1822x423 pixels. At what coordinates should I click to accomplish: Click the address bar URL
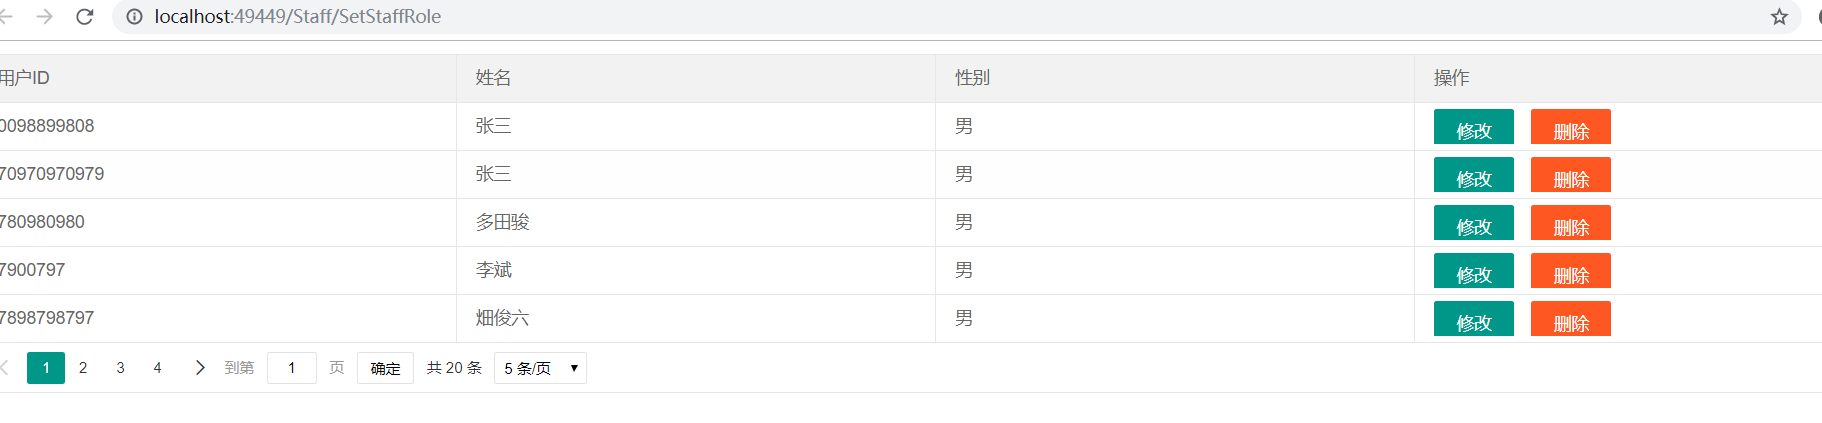click(x=298, y=17)
